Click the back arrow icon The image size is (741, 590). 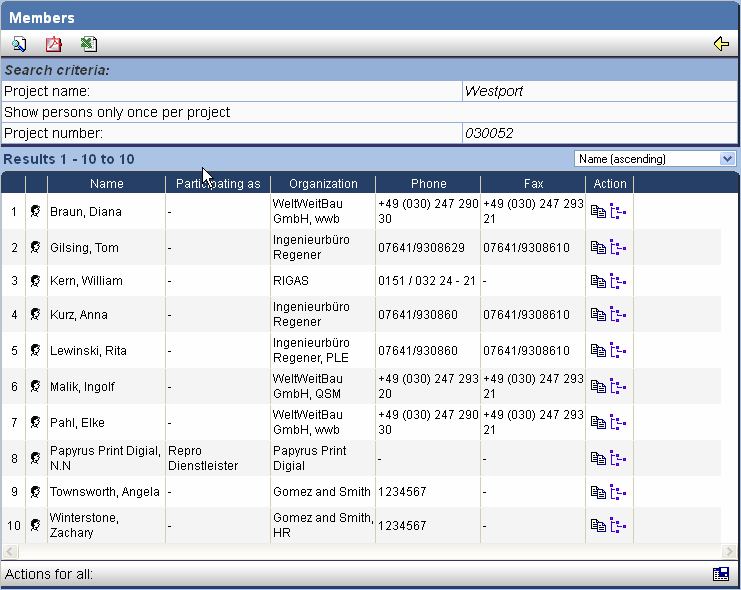720,44
